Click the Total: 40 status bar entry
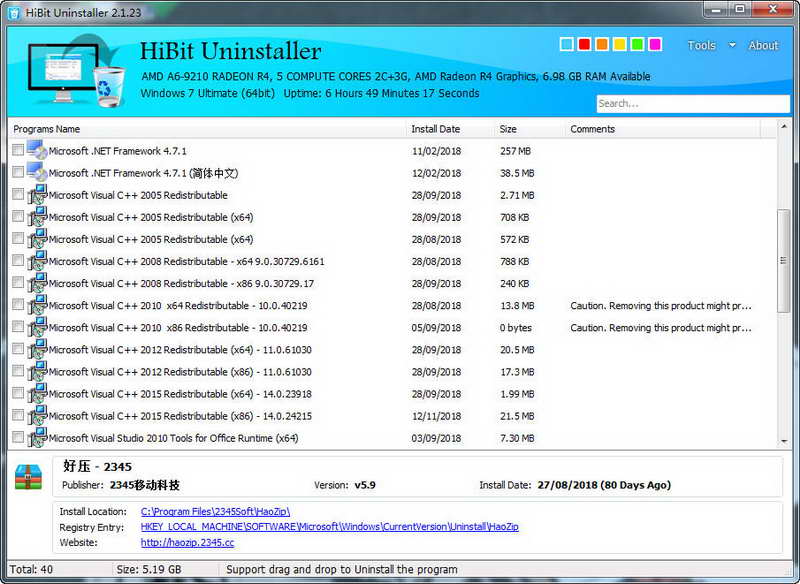 (x=31, y=569)
